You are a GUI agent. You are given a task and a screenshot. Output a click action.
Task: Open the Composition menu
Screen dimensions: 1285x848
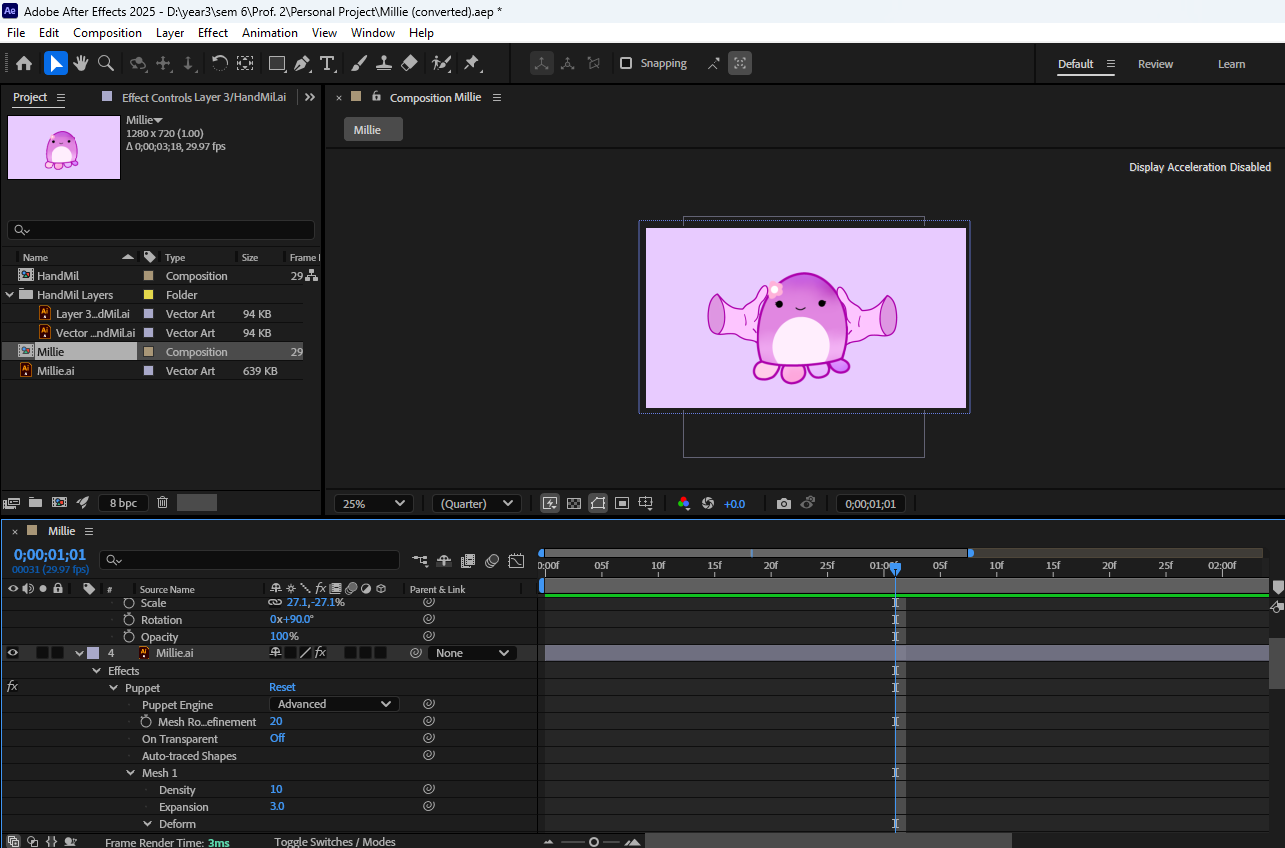107,33
